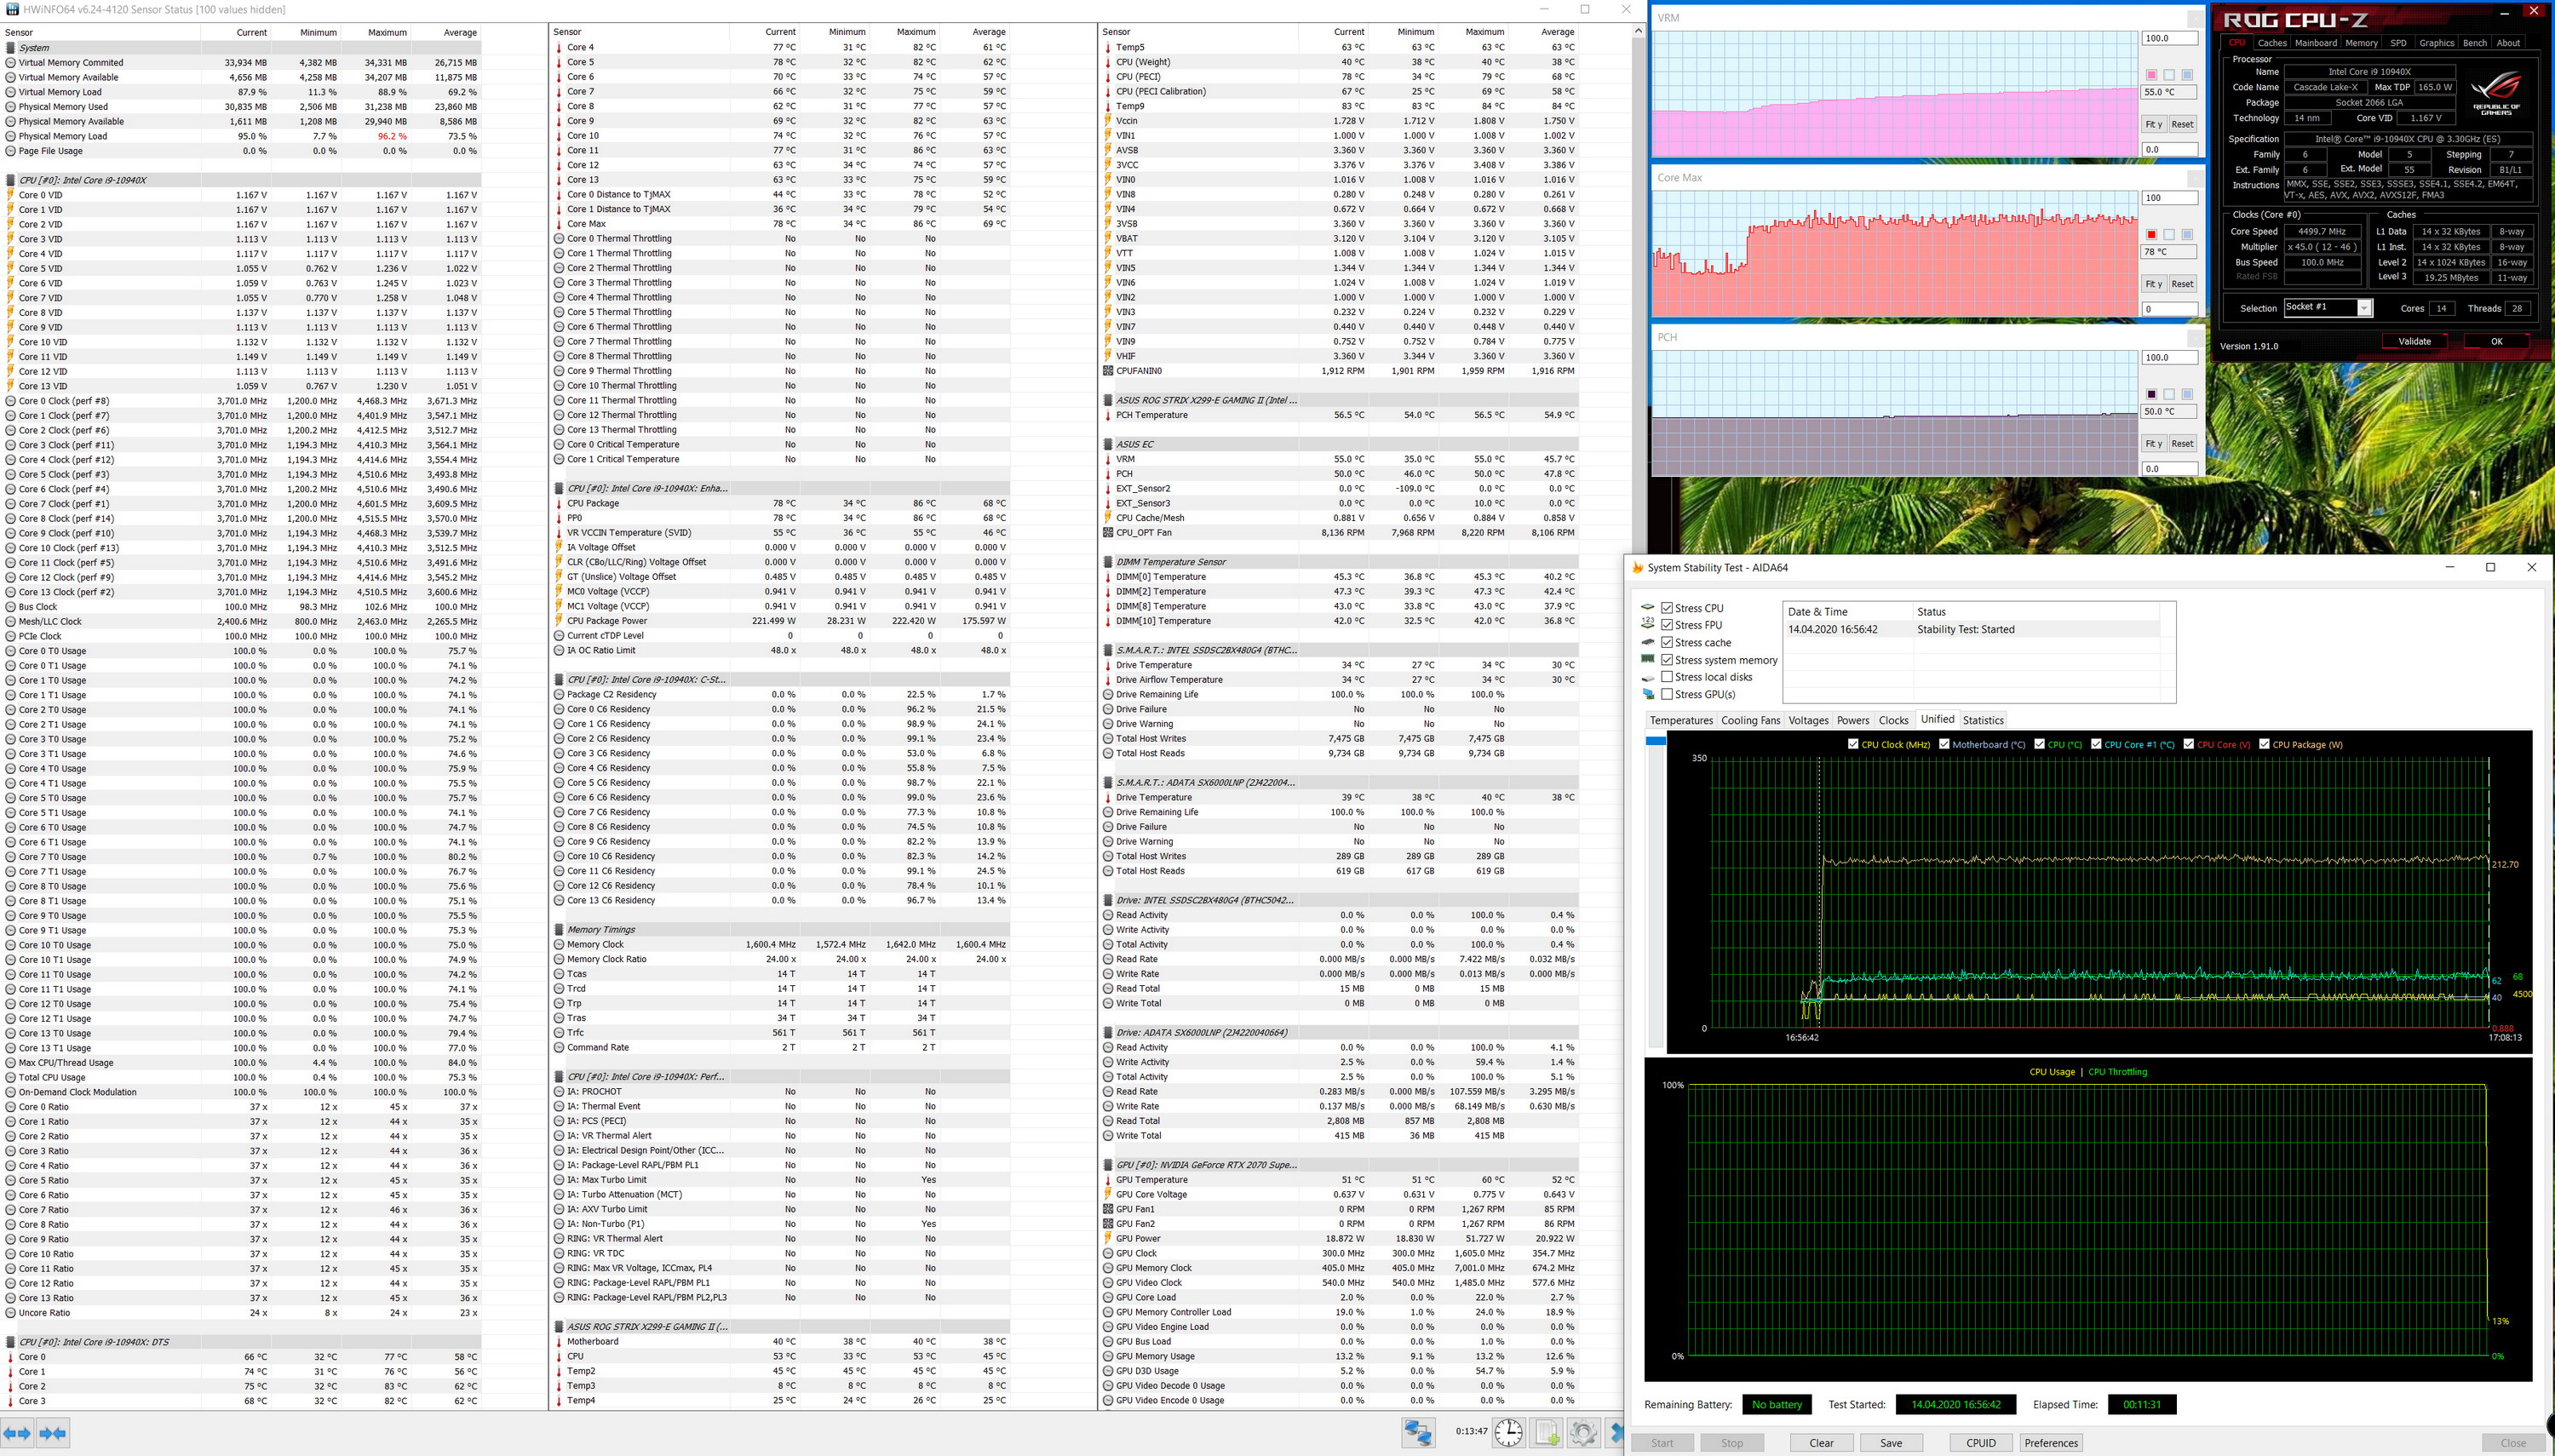
Task: Click the clock reset timer icon
Action: (1508, 1433)
